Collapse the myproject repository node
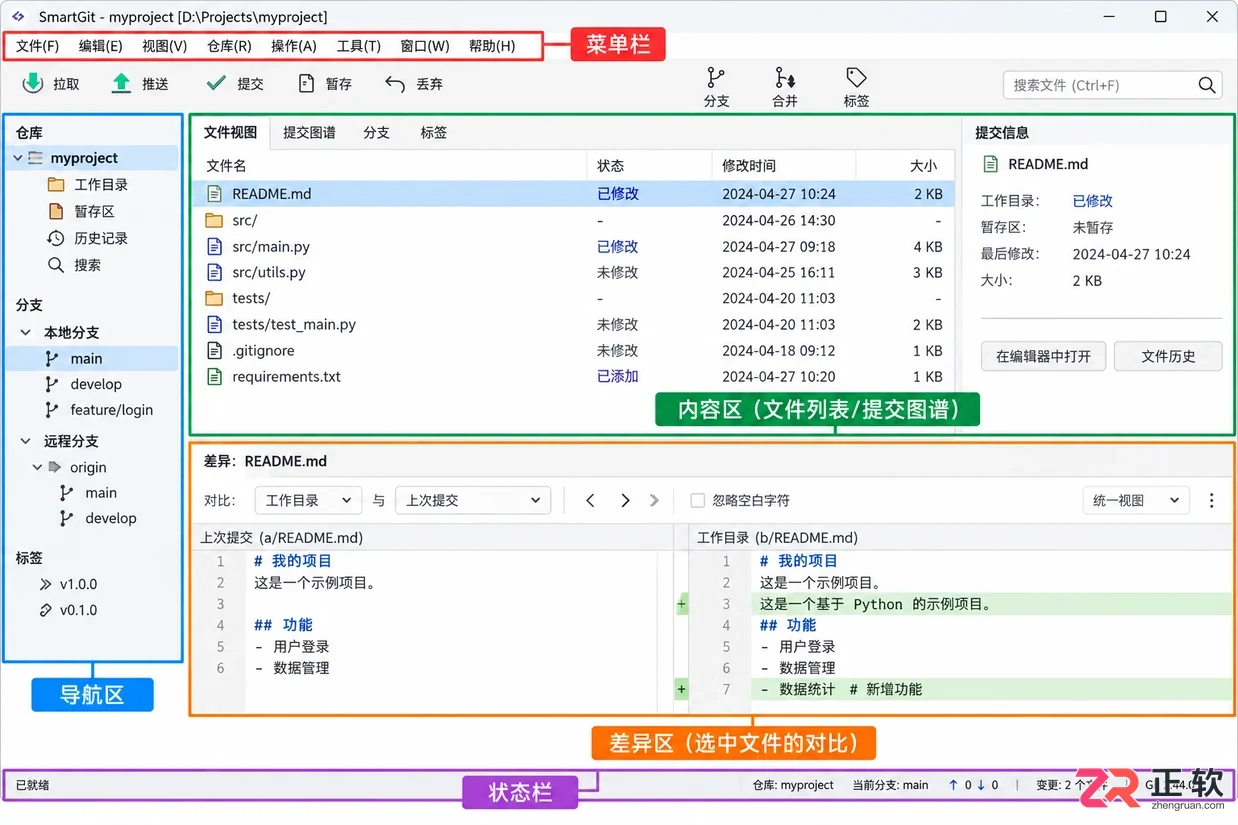The width and height of the screenshot is (1238, 825). 18,158
